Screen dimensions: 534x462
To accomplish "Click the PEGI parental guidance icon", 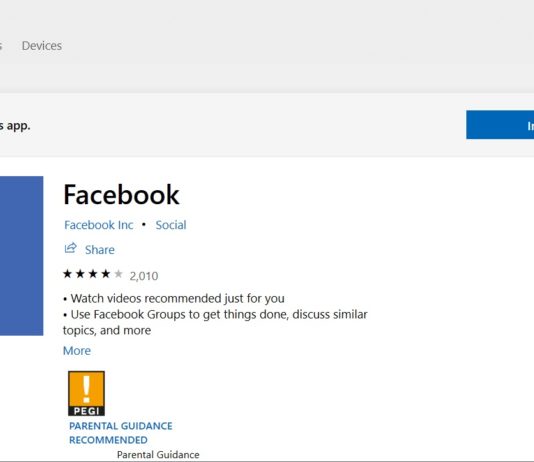I will point(87,393).
